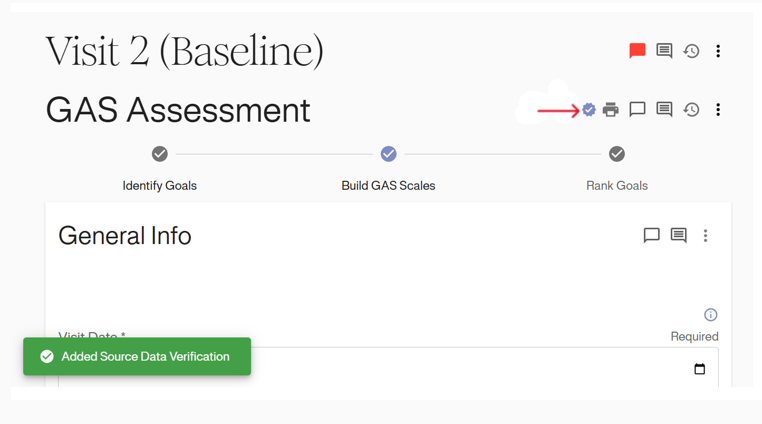Viewport: 762px width, 424px height.
Task: Open GAS Assessment three-dot menu
Action: tap(718, 110)
